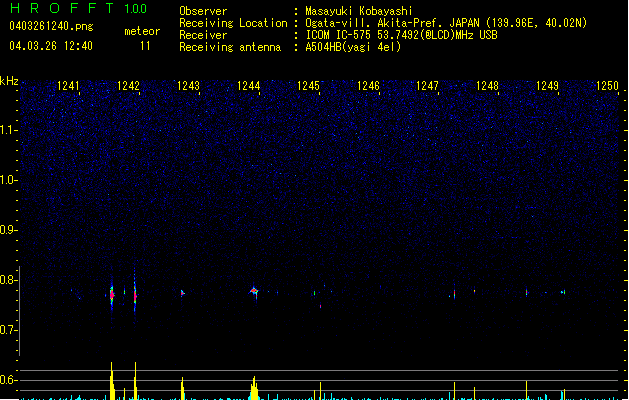Click the 1.0 kHz frequency tick label
The height and width of the screenshot is (400, 629).
point(8,180)
